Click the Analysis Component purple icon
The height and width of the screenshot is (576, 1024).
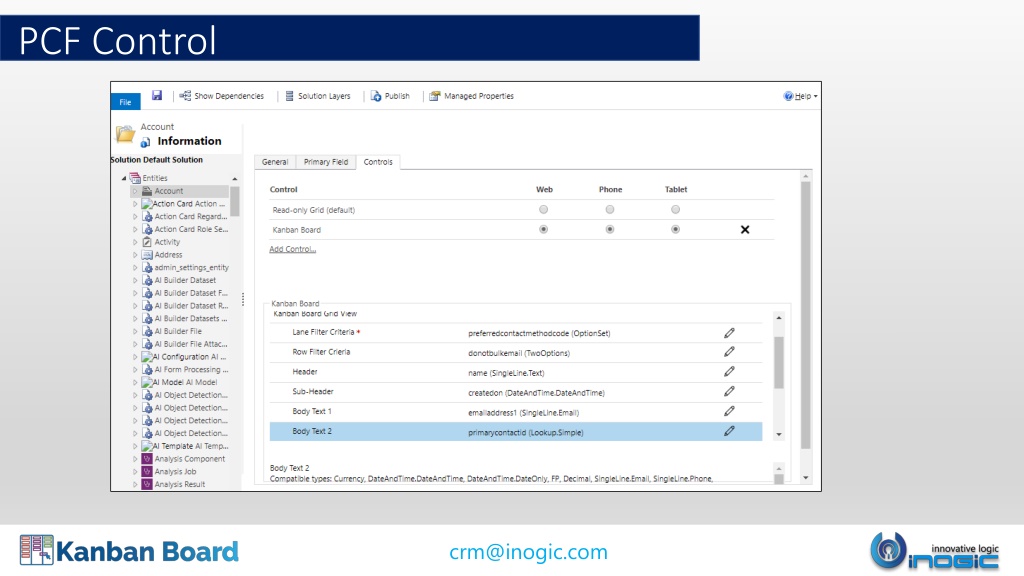[147, 458]
